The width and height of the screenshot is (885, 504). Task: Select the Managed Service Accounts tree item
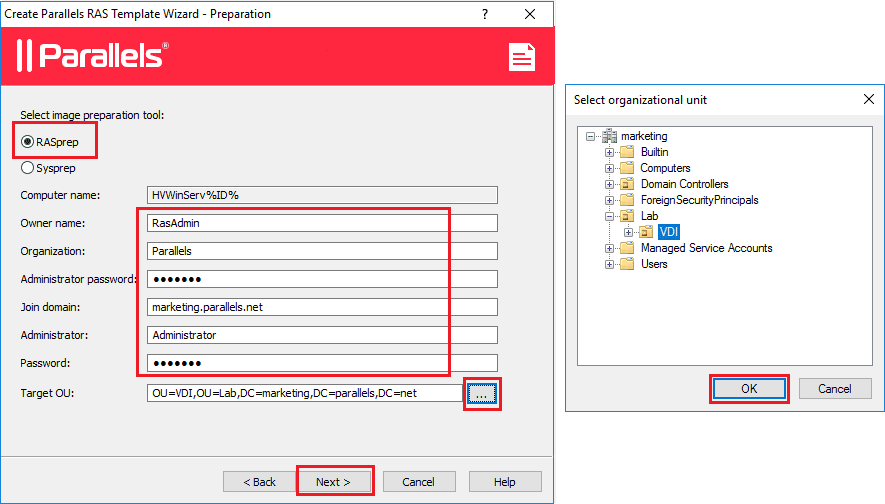(706, 248)
